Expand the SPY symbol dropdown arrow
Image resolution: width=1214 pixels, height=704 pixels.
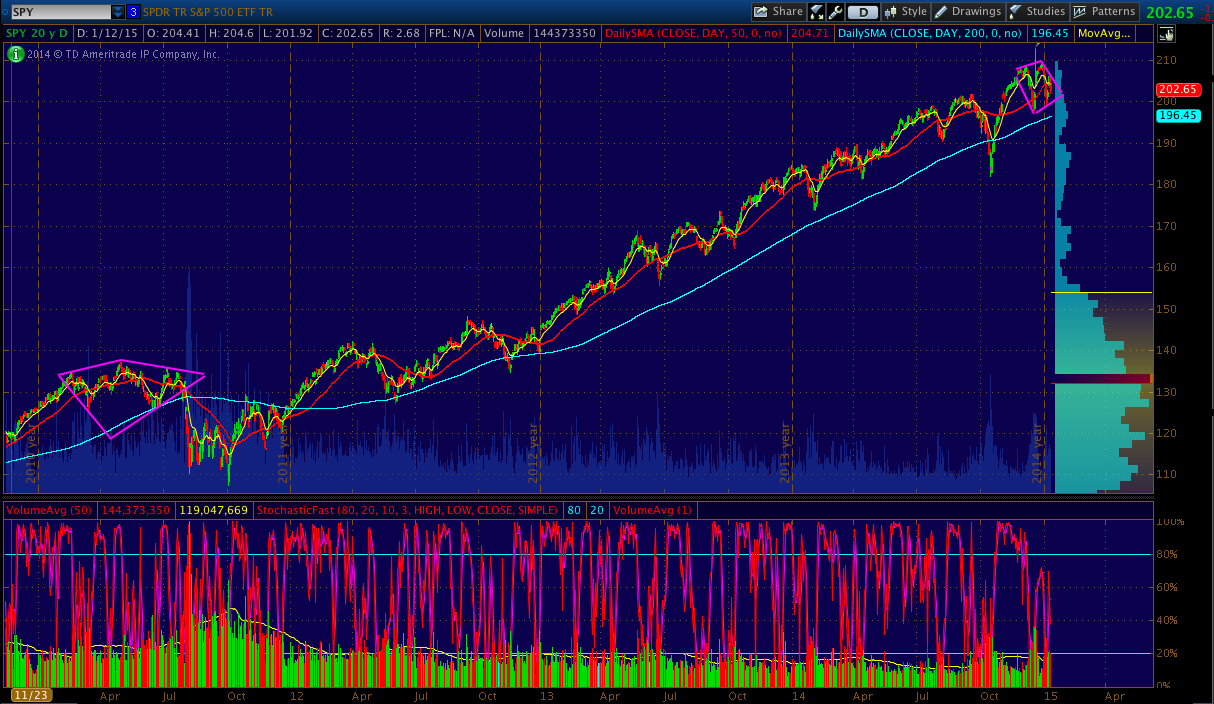pos(118,12)
